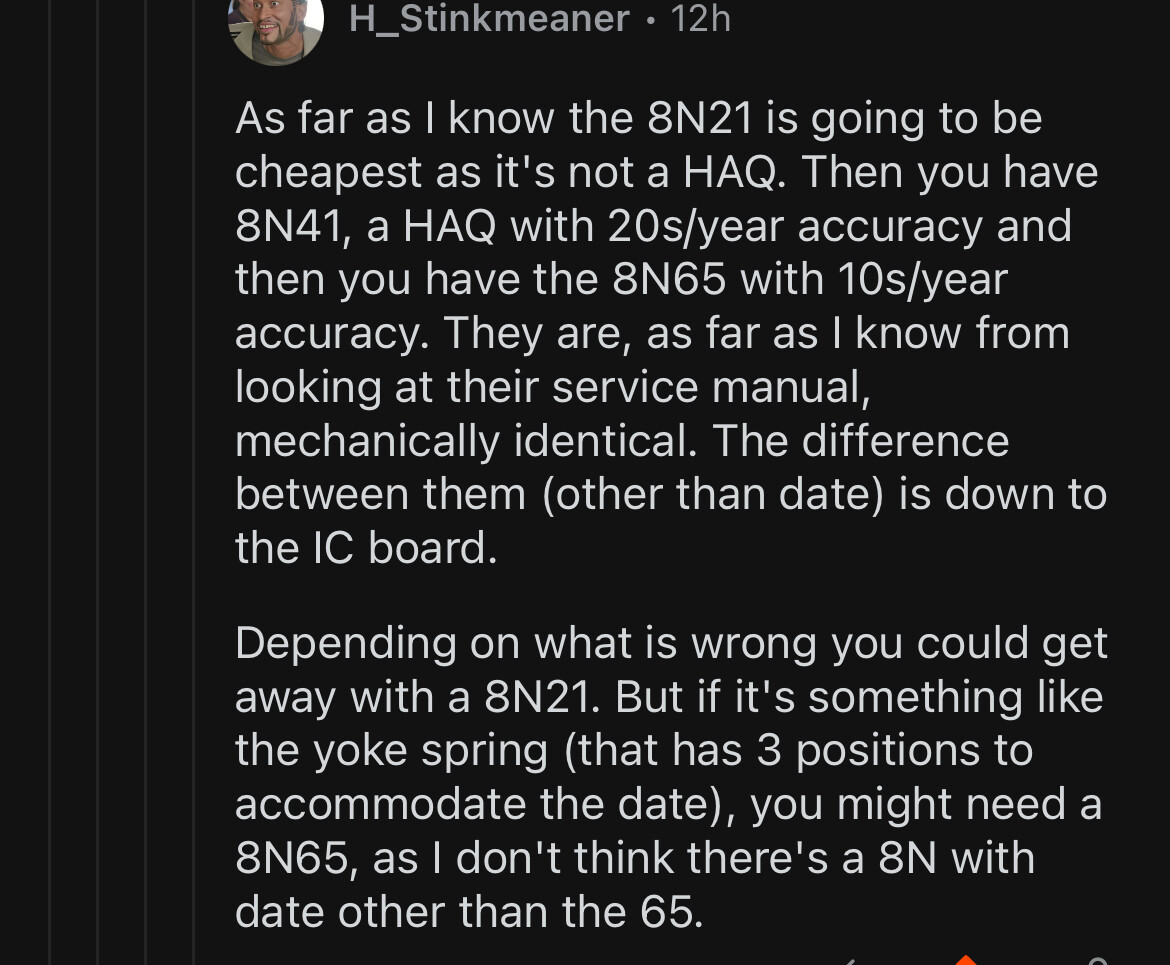Collapse comment via innermost indent line
Viewport: 1170px width, 965px height.
click(x=194, y=482)
